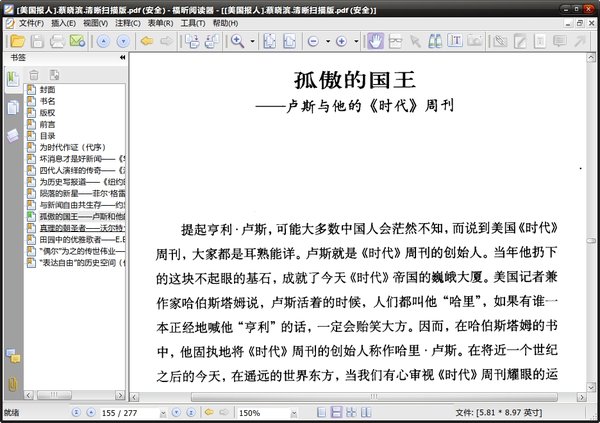
Task: Select the 陨落的新星 bookmark
Action: point(82,193)
